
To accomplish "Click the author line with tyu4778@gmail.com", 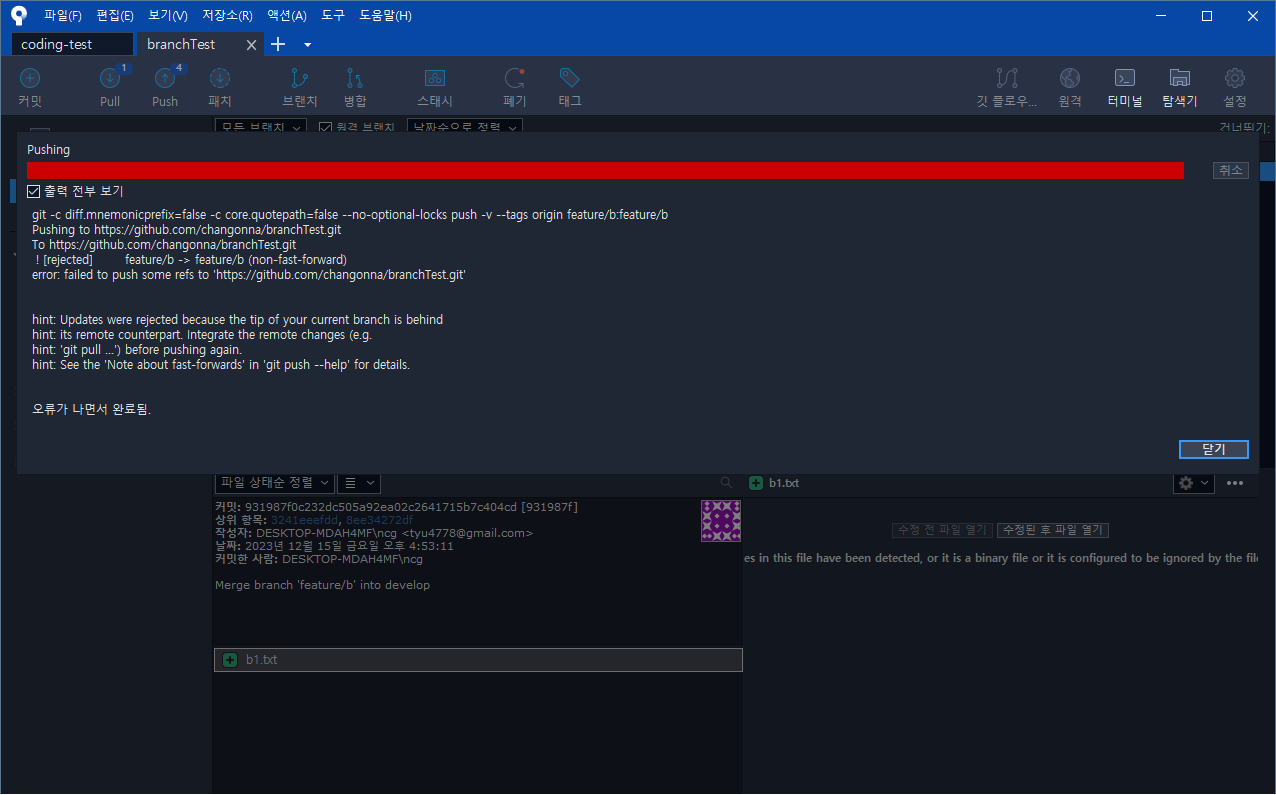I will click(374, 533).
